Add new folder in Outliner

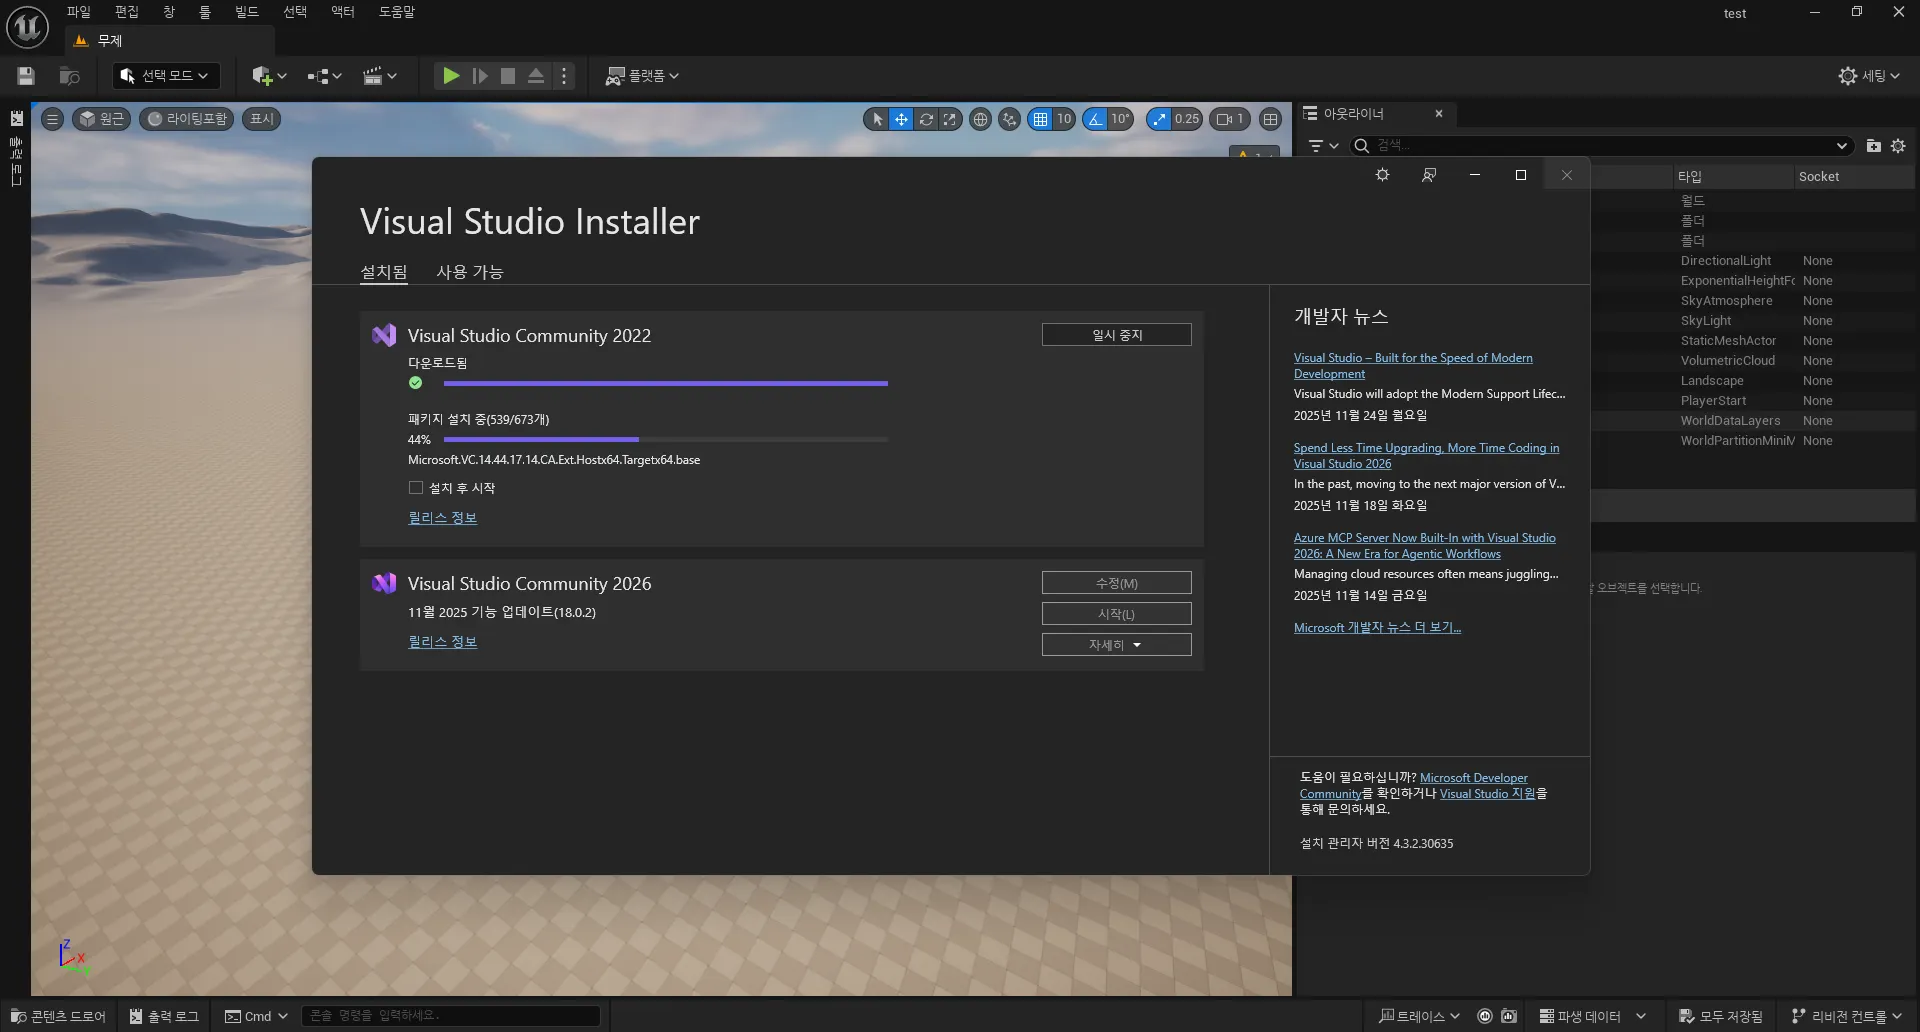pos(1873,146)
